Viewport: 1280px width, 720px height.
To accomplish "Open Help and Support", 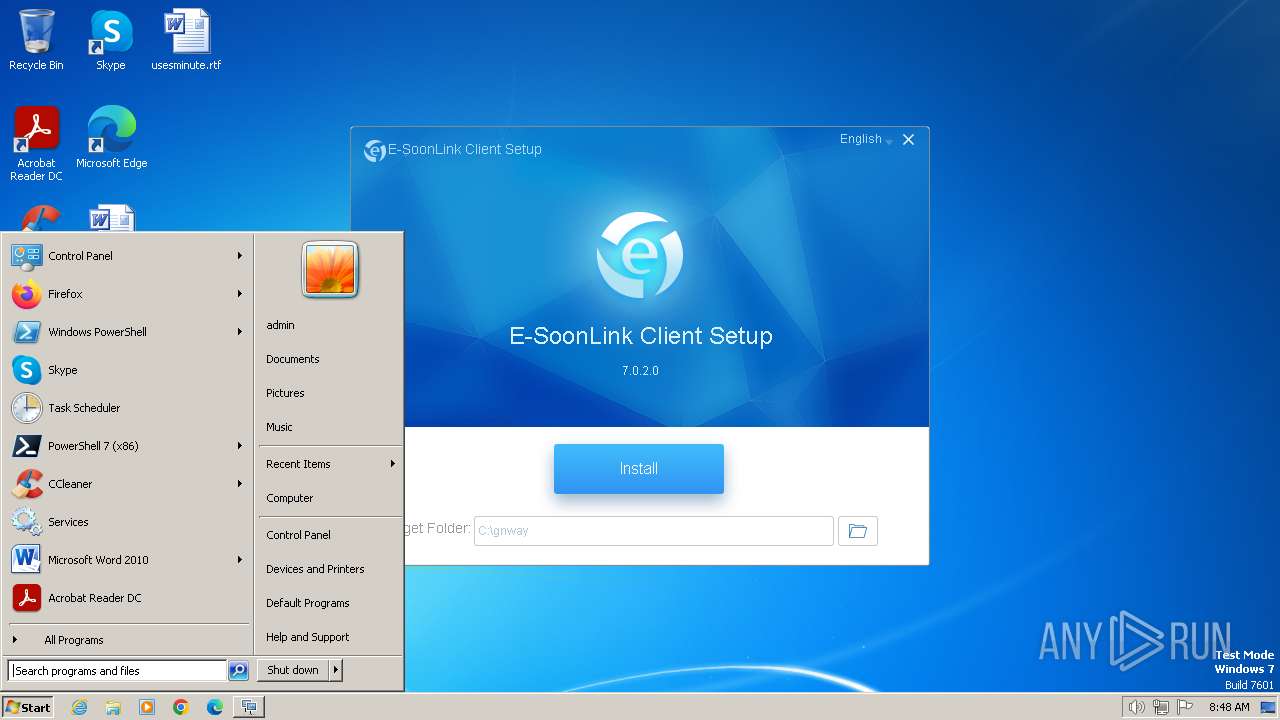I will (308, 637).
